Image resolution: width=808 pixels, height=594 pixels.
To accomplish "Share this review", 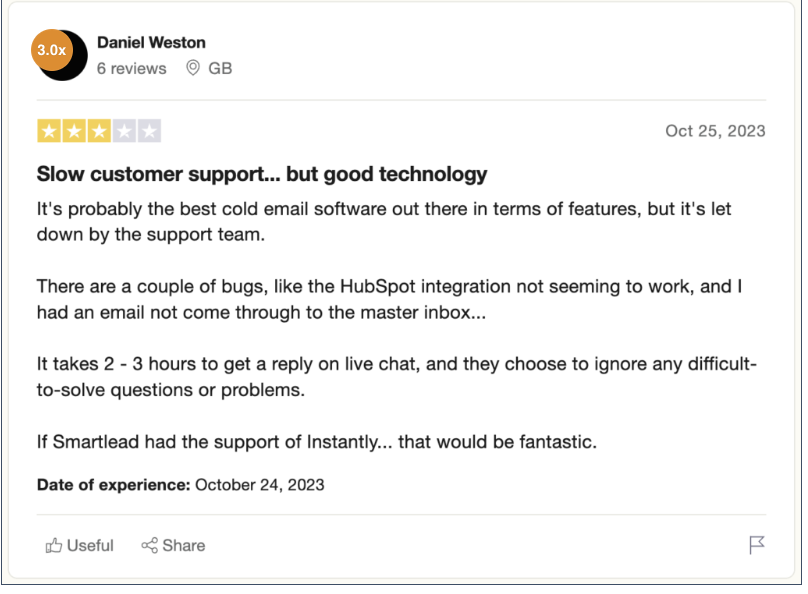I will [173, 545].
